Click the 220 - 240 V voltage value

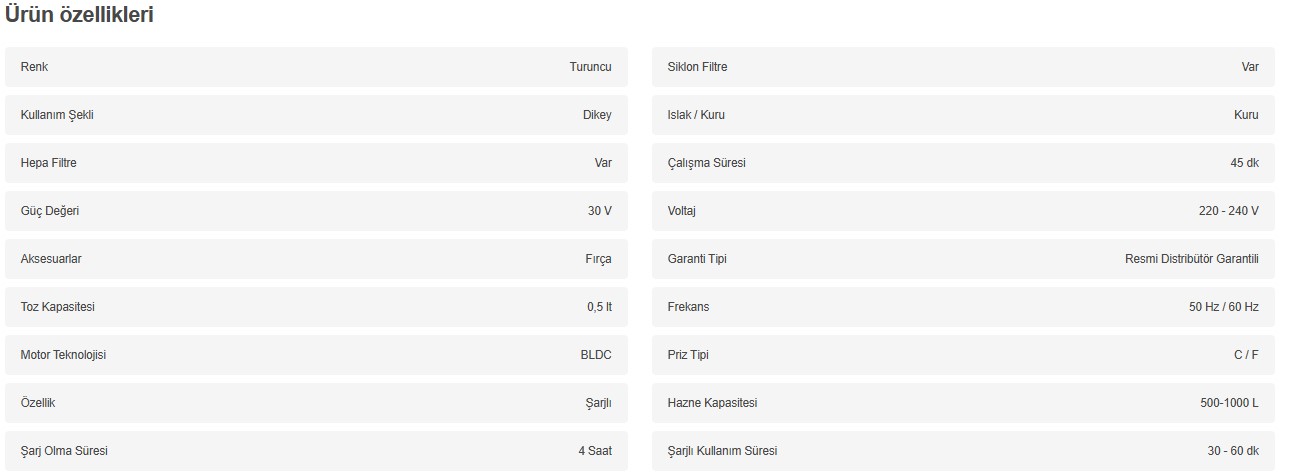pos(1227,211)
